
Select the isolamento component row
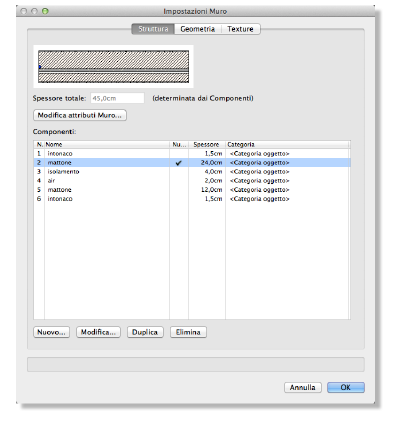click(192, 172)
